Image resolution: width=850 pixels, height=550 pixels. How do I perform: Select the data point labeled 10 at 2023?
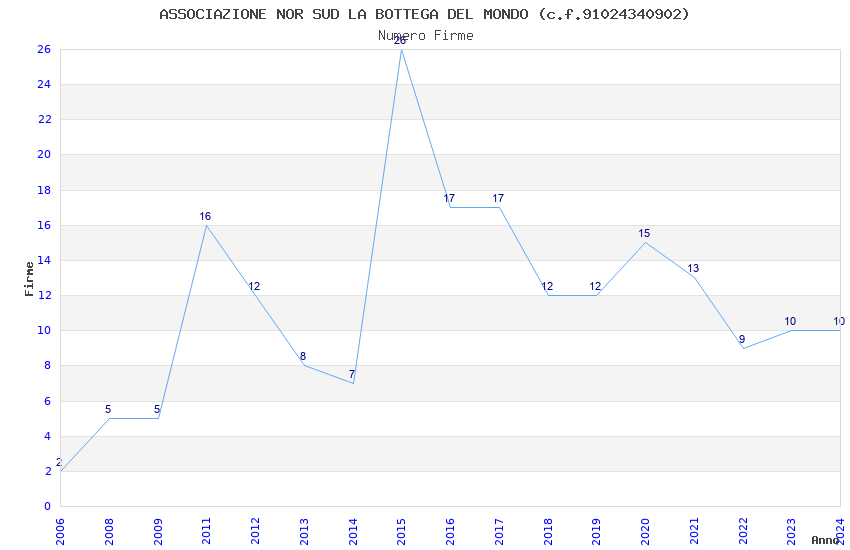(x=791, y=330)
